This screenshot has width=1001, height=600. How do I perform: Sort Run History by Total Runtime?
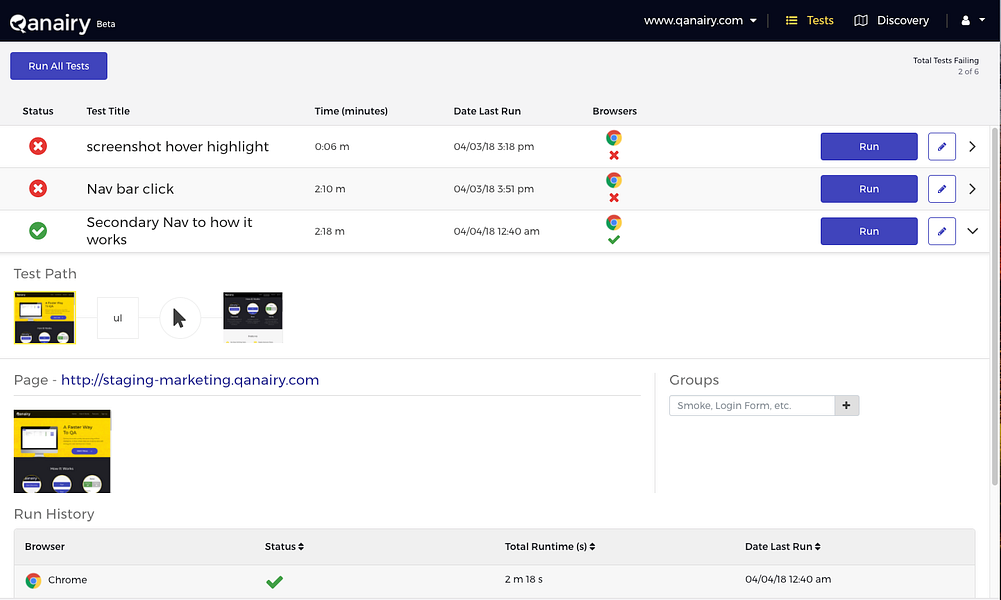(x=550, y=546)
